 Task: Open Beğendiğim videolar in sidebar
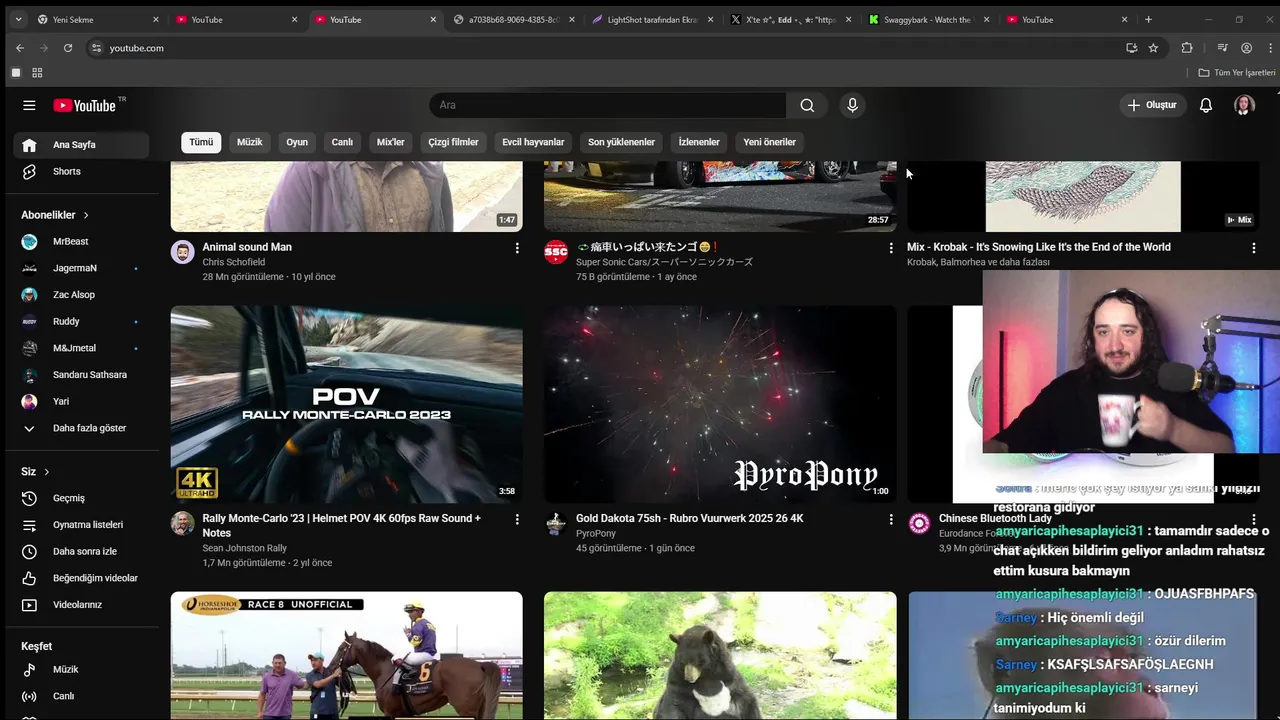(81, 578)
